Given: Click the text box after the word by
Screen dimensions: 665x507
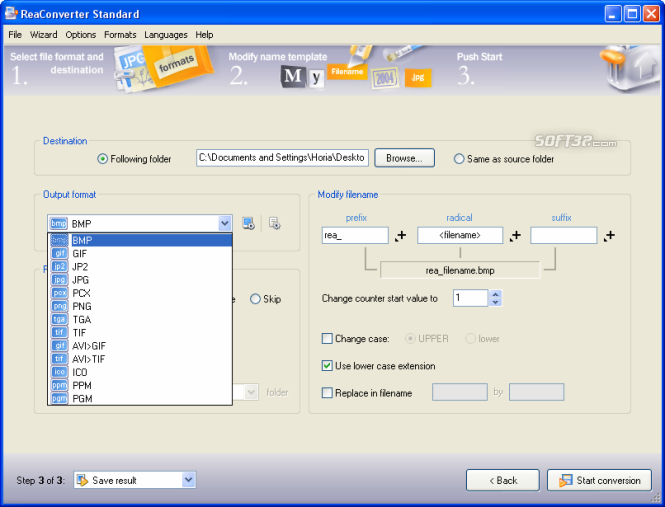Looking at the screenshot, I should [x=536, y=392].
